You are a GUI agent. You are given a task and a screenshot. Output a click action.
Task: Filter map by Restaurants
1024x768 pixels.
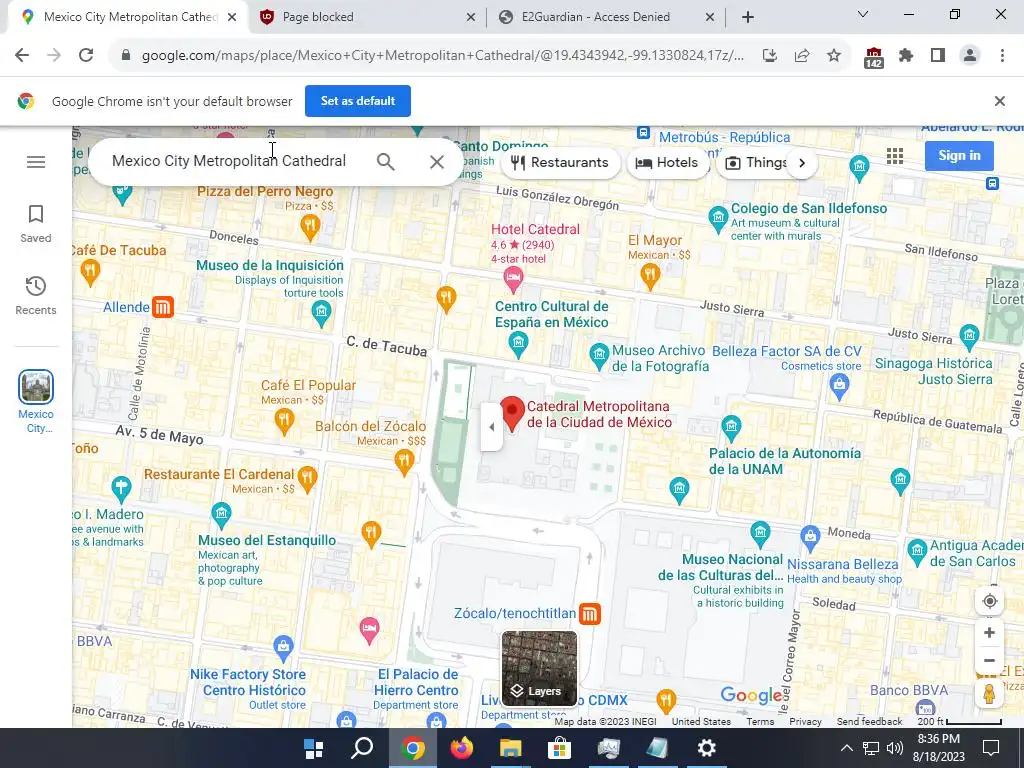click(x=560, y=163)
